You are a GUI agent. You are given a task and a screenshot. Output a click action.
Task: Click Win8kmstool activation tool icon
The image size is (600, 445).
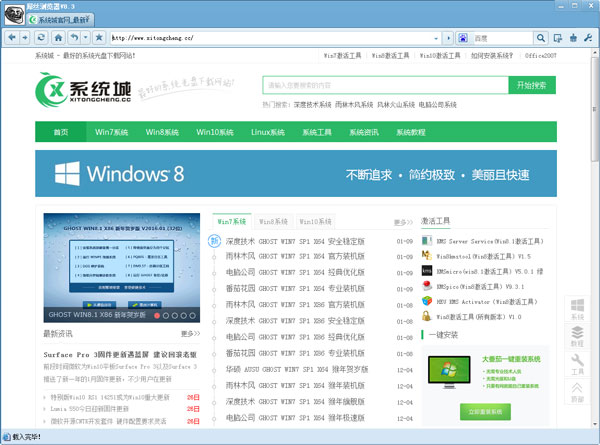[x=427, y=255]
